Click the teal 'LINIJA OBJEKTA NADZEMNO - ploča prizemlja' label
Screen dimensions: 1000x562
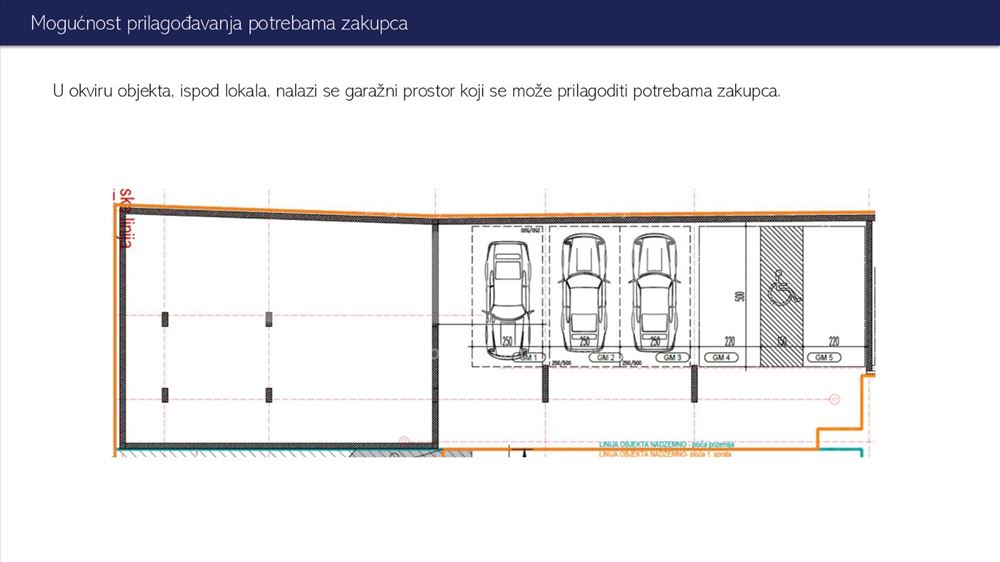point(666,444)
